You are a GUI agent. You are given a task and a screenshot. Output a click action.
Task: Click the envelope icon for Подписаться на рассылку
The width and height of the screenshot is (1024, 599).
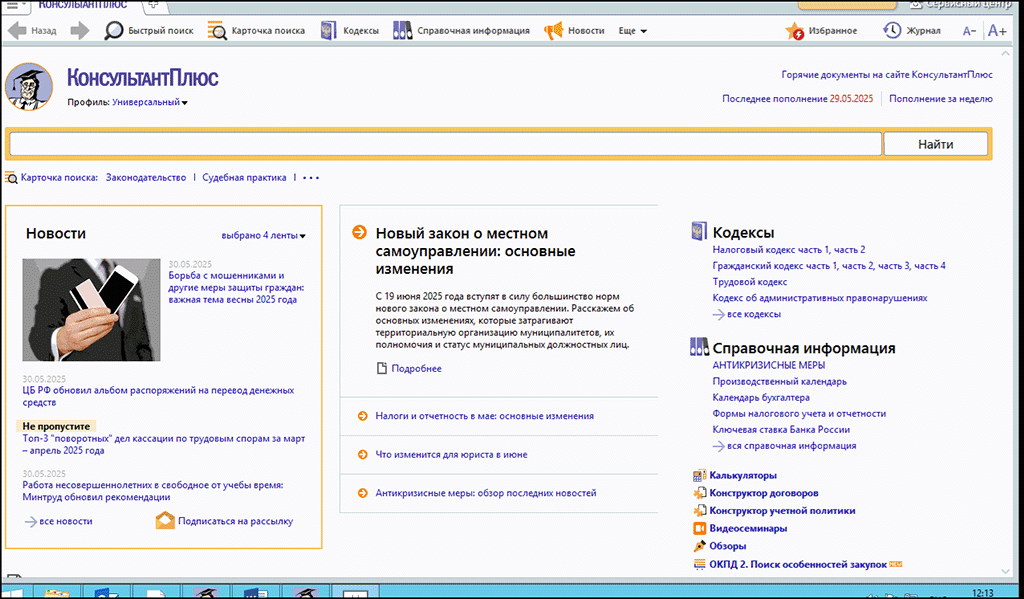coord(165,521)
